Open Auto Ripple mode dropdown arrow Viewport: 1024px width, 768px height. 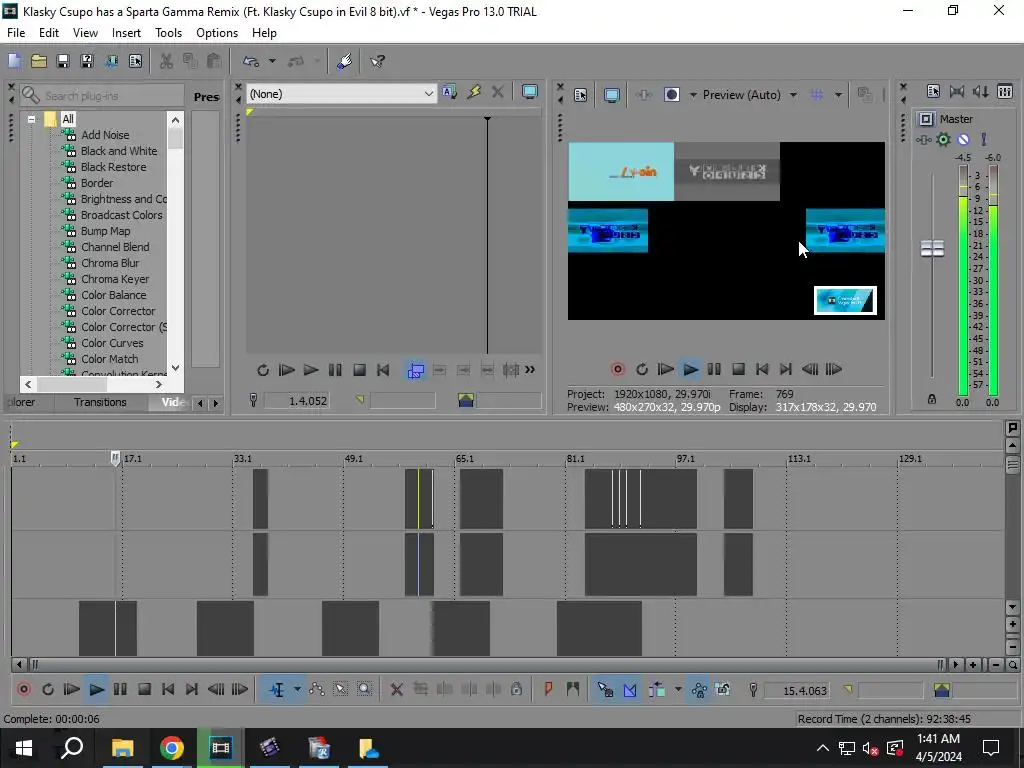678,690
